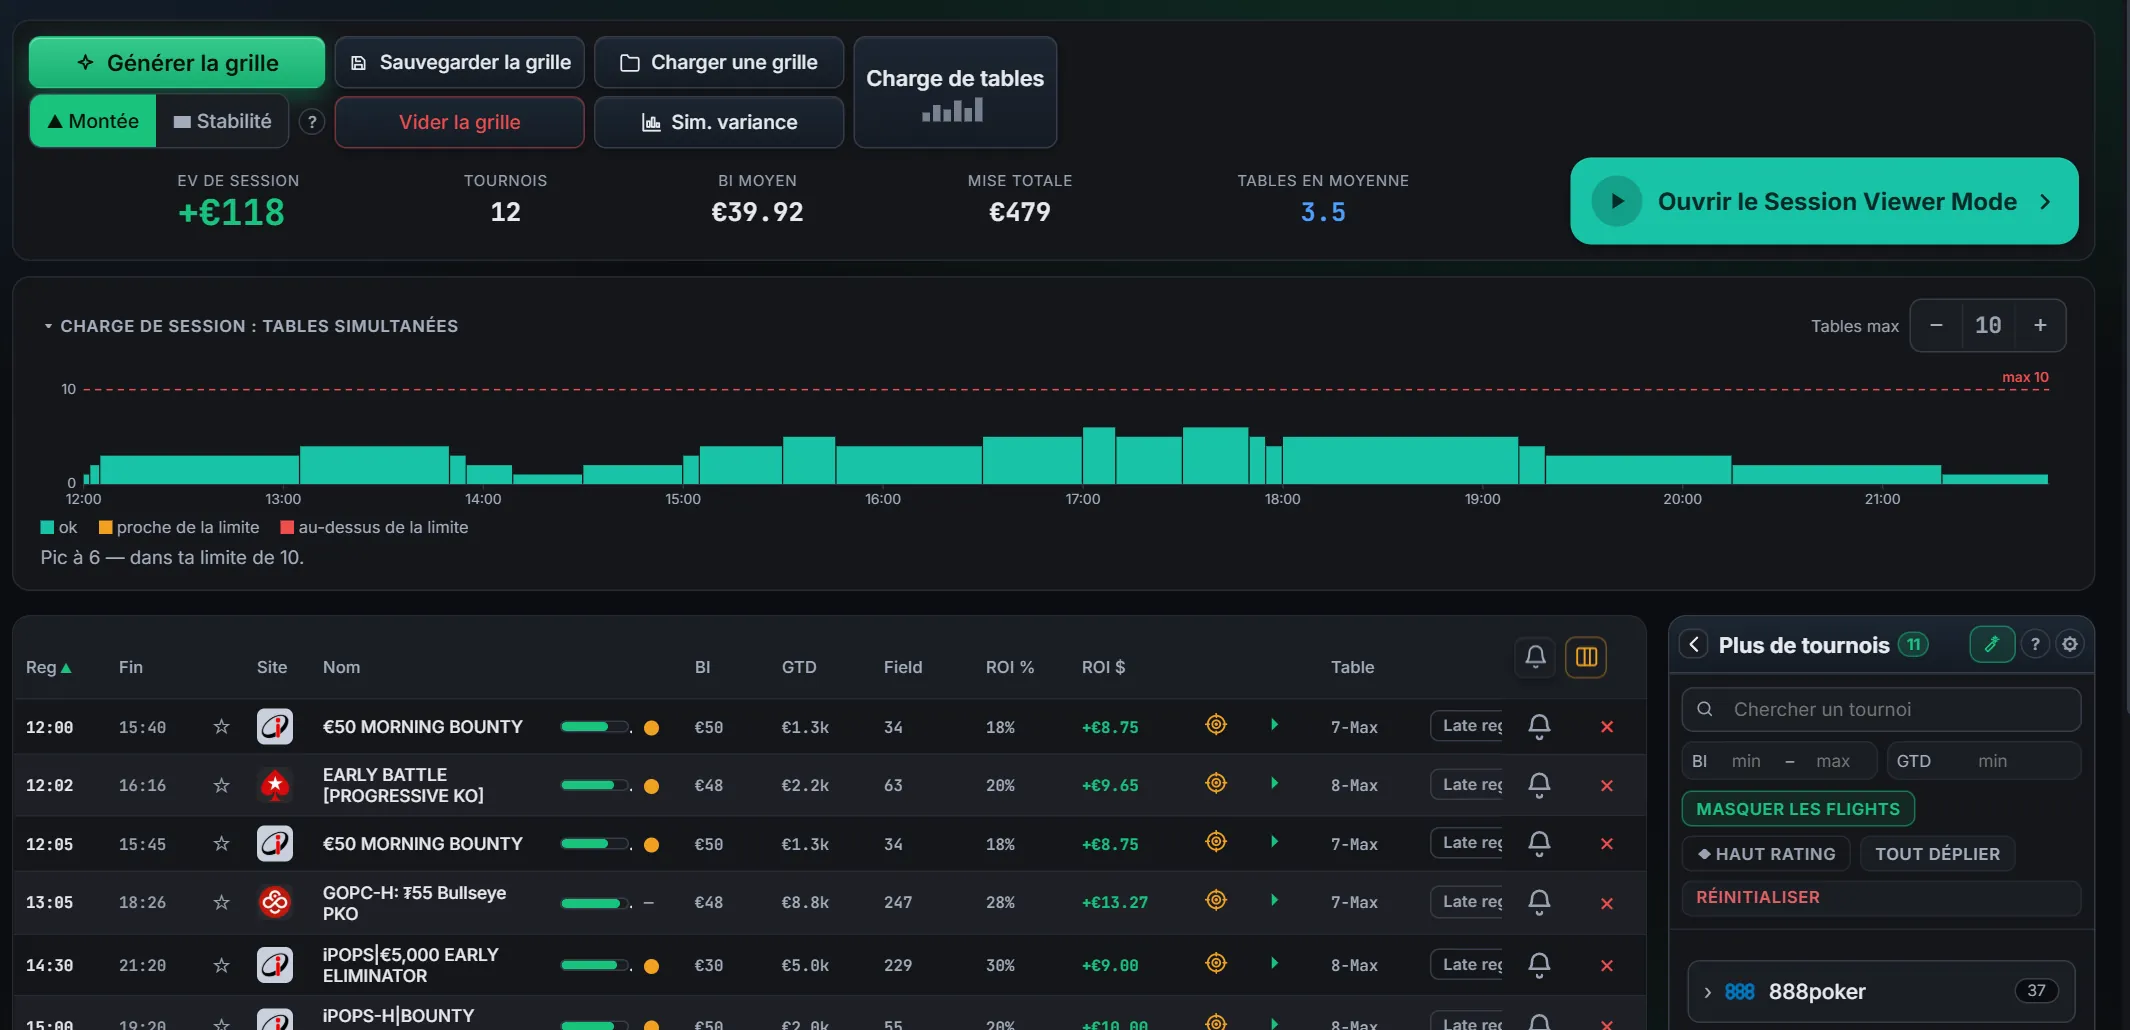Click Chercher un tournoi search field
Image resolution: width=2130 pixels, height=1030 pixels.
[x=1881, y=709]
